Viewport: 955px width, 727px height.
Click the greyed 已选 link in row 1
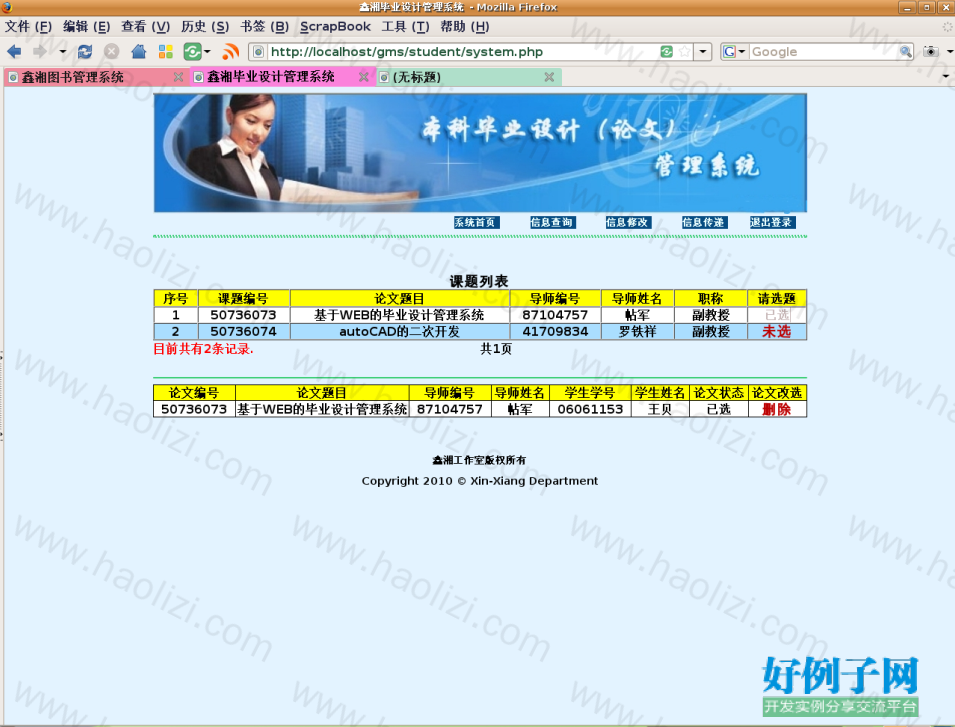click(x=777, y=315)
